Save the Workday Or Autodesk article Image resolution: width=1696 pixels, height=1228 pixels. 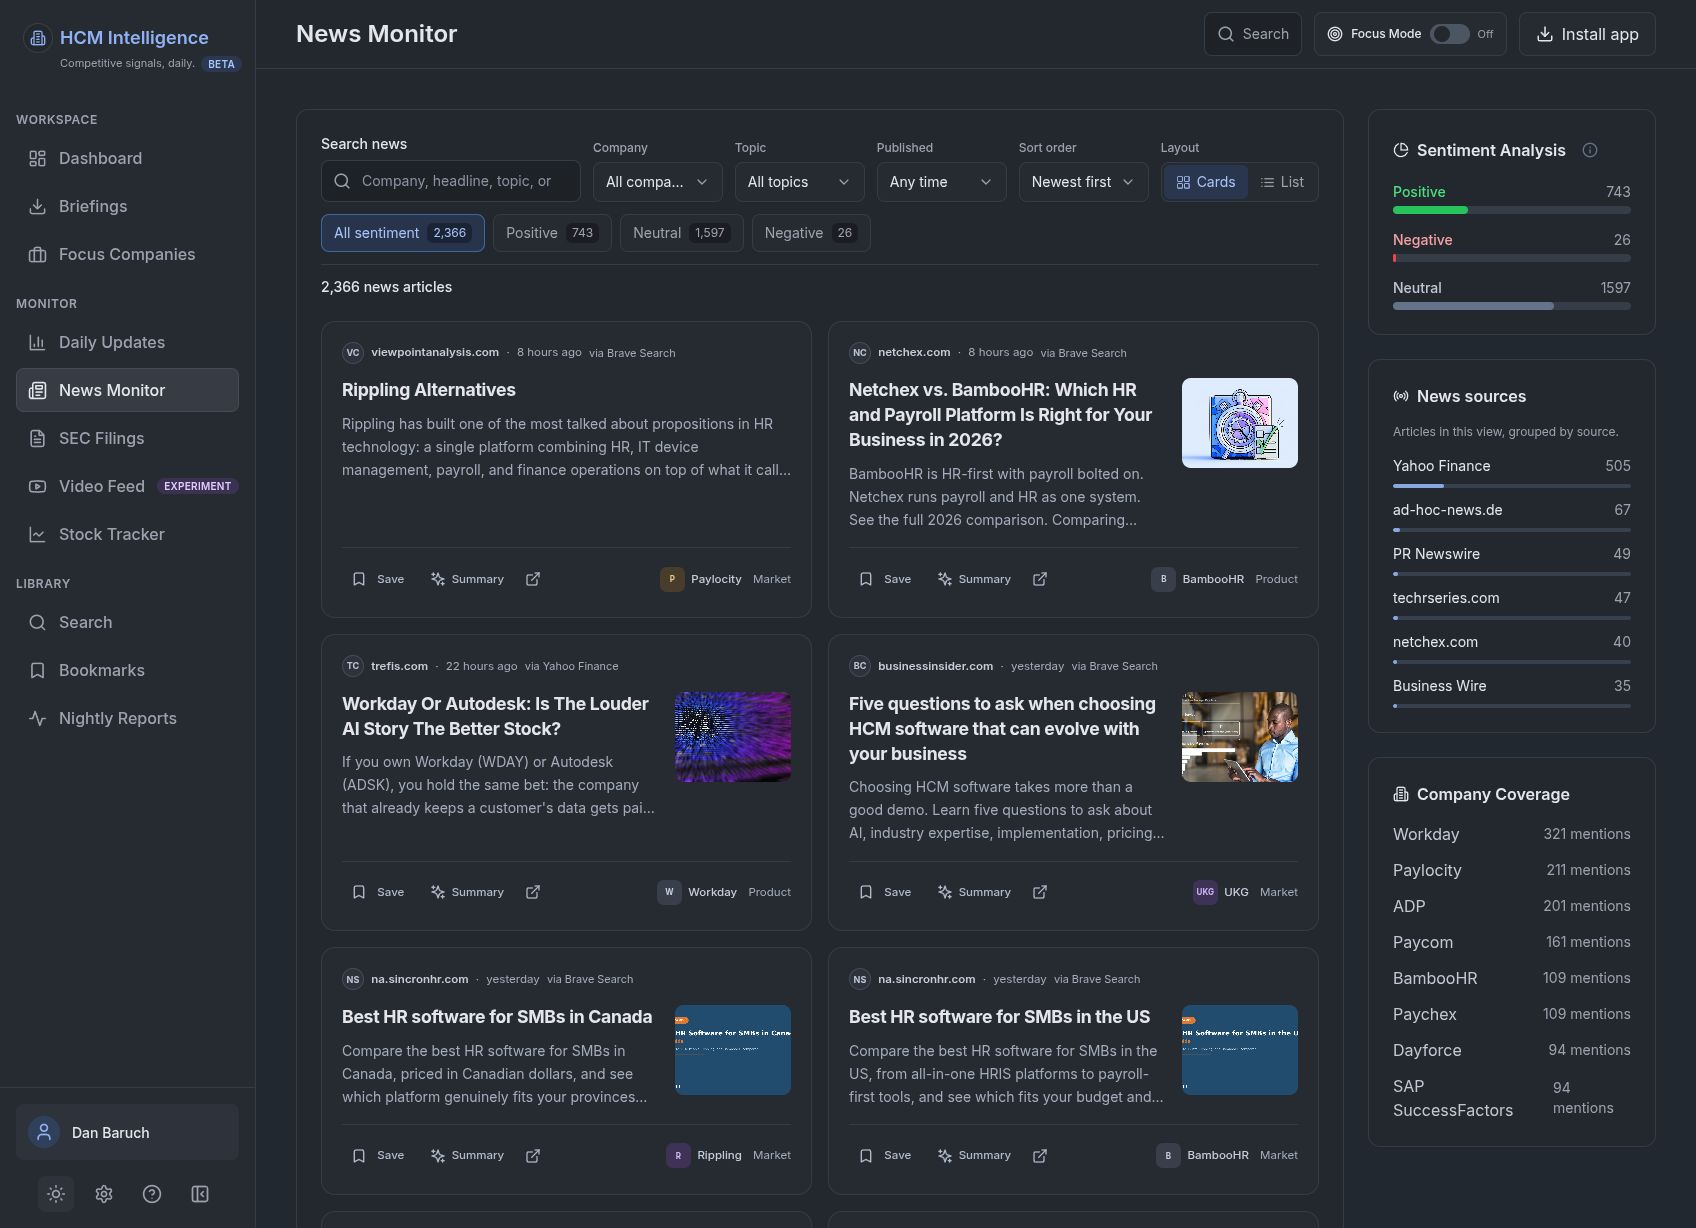click(x=378, y=892)
